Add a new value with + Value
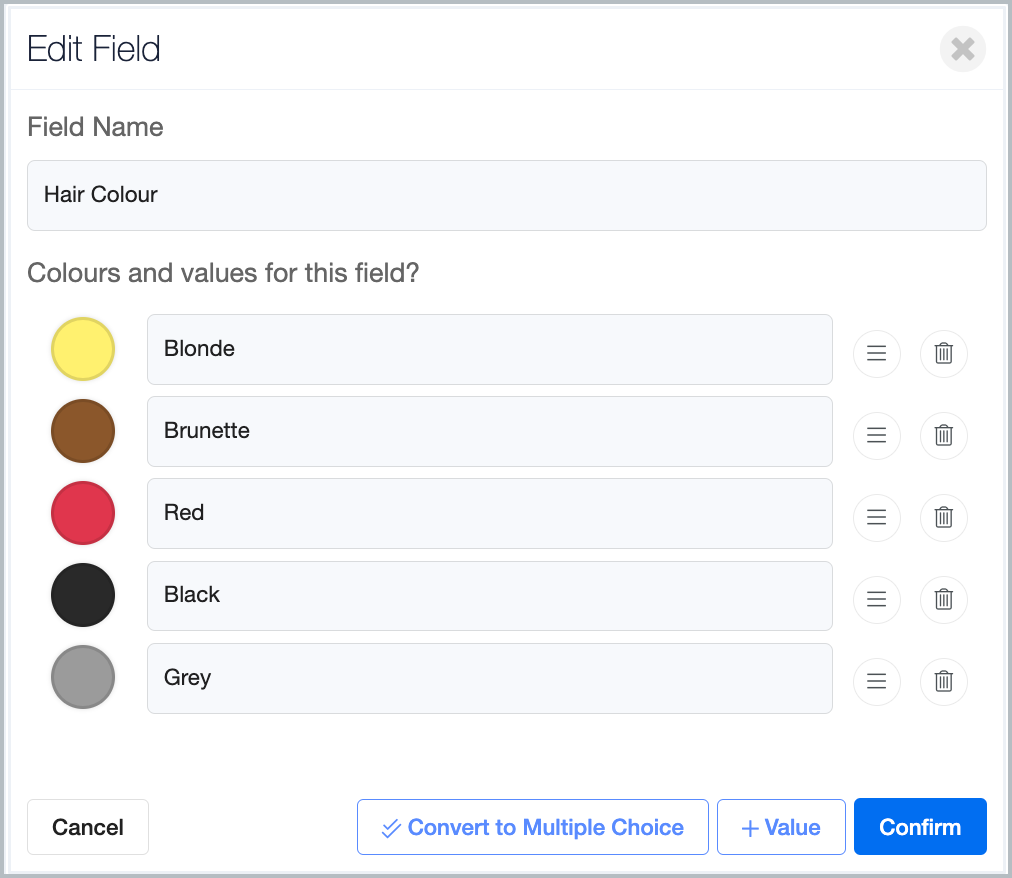 click(781, 827)
